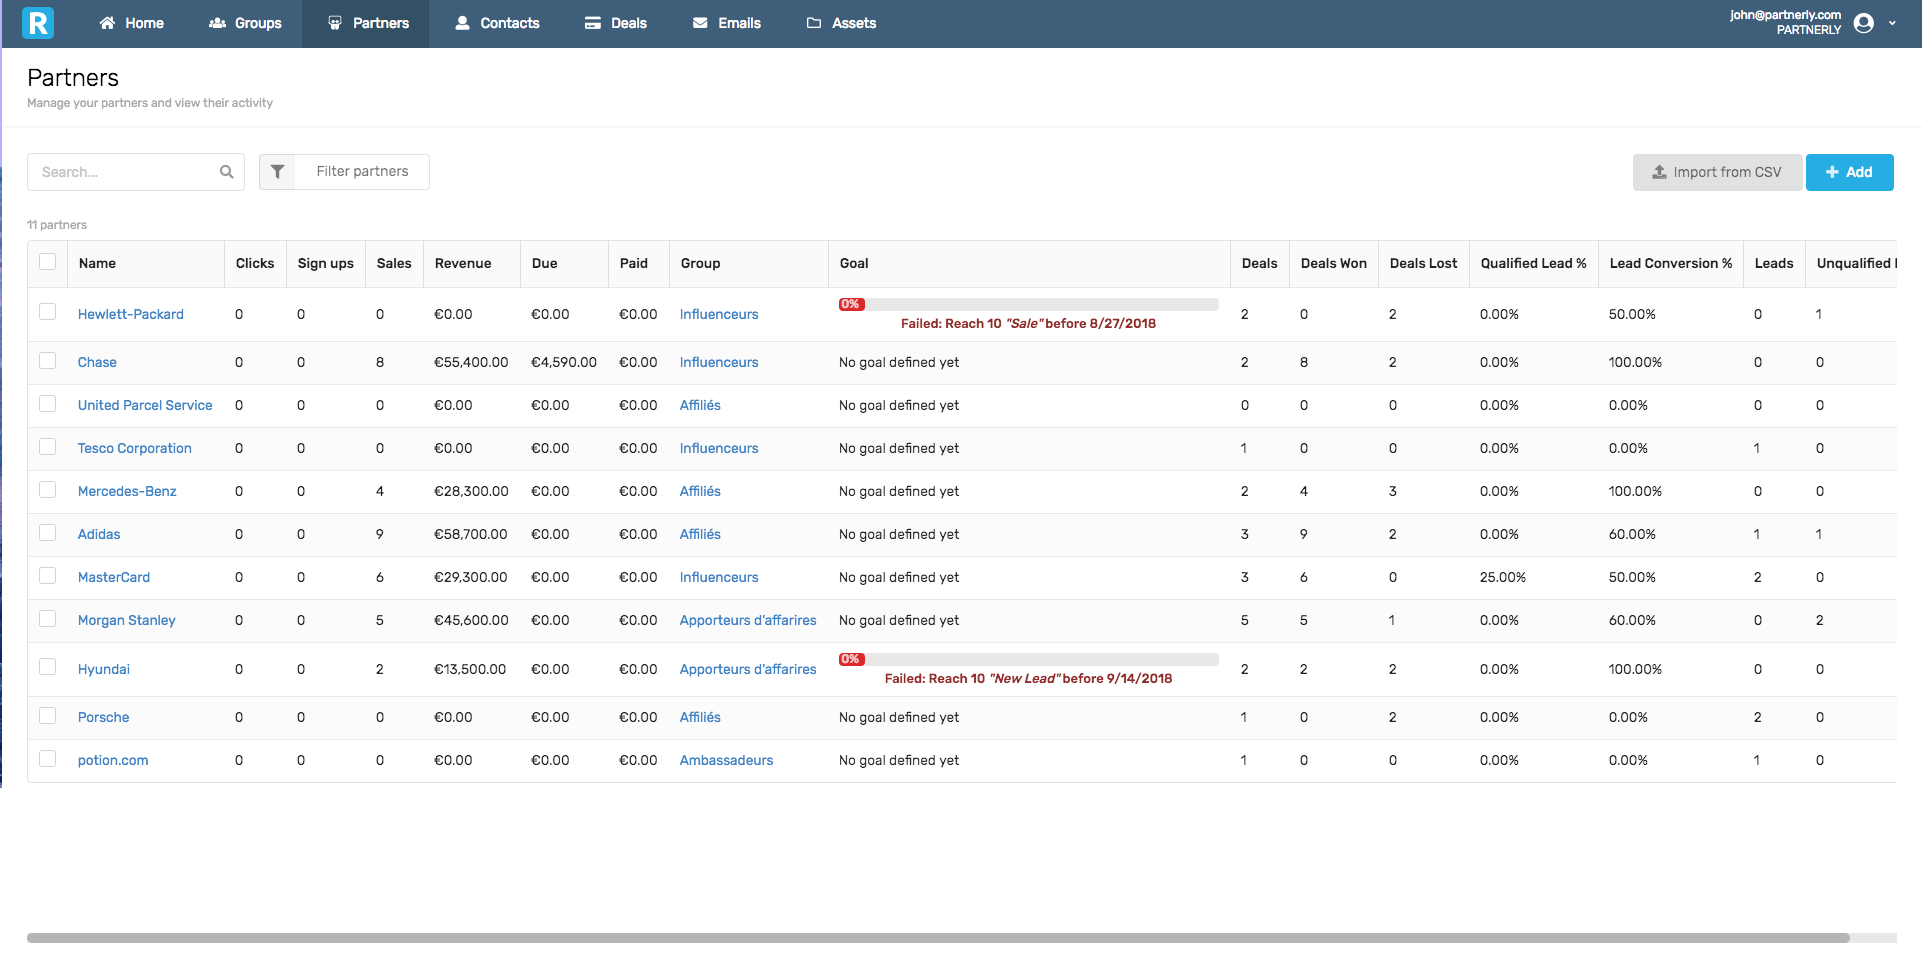Screen dimensions: 1922x968
Task: Click the Qualified Lead % column header
Action: click(x=1534, y=263)
